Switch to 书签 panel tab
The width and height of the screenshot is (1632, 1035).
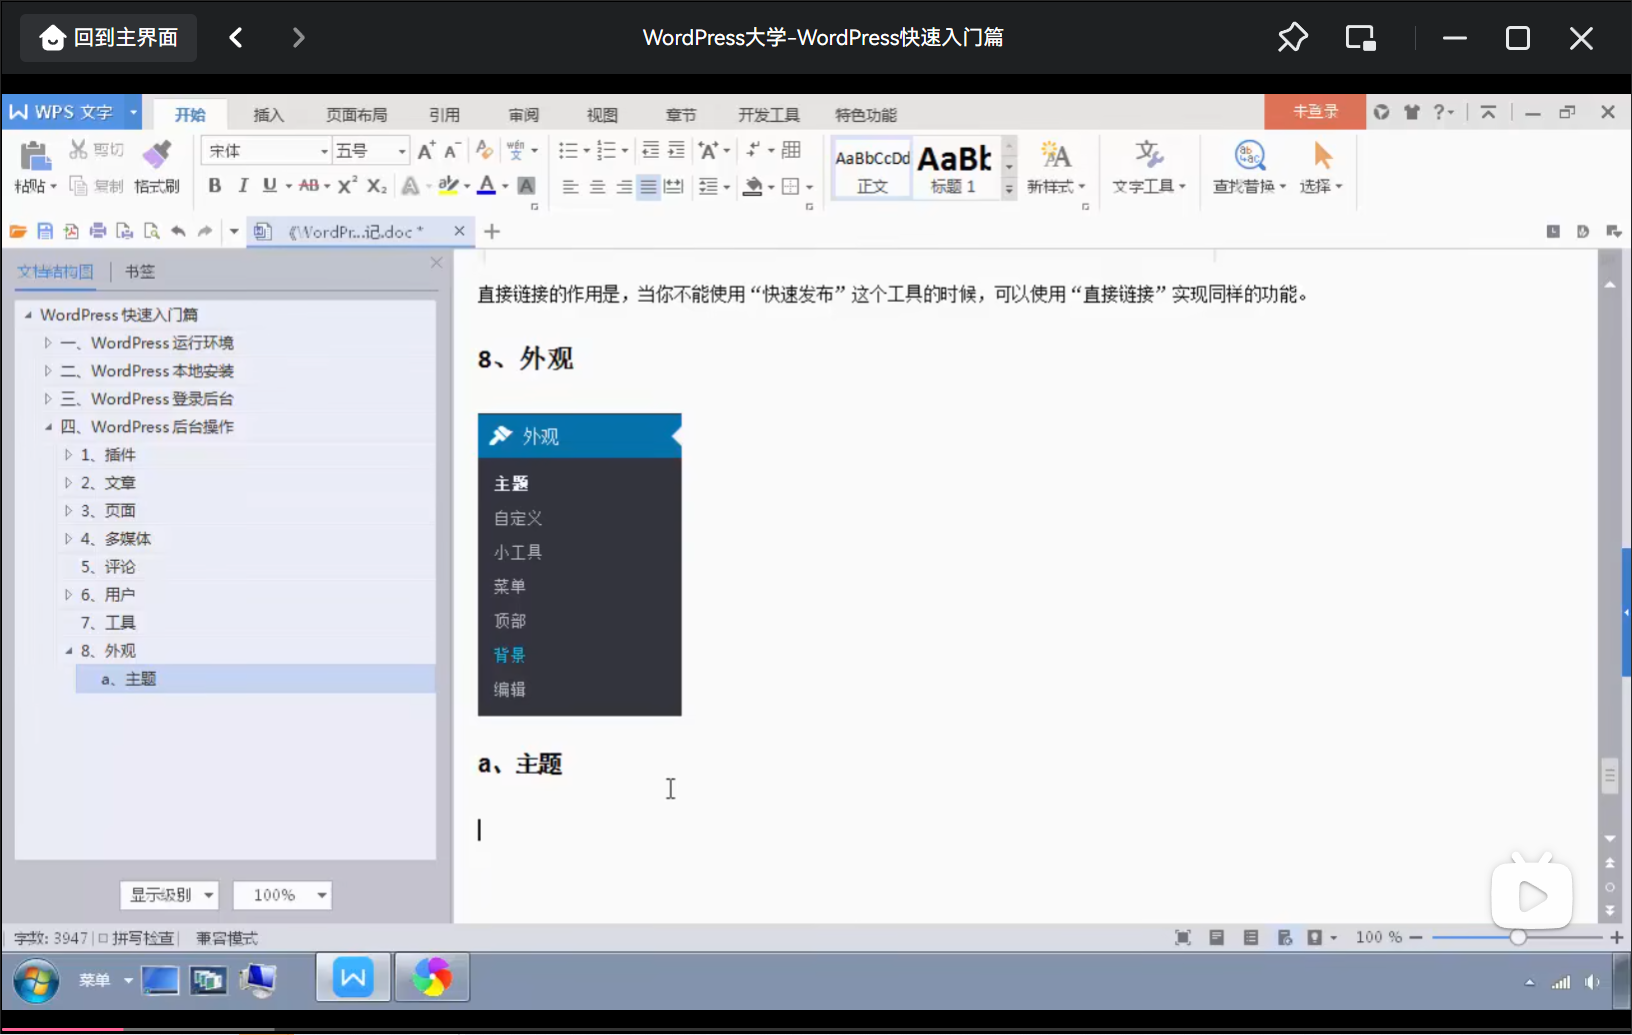[140, 271]
